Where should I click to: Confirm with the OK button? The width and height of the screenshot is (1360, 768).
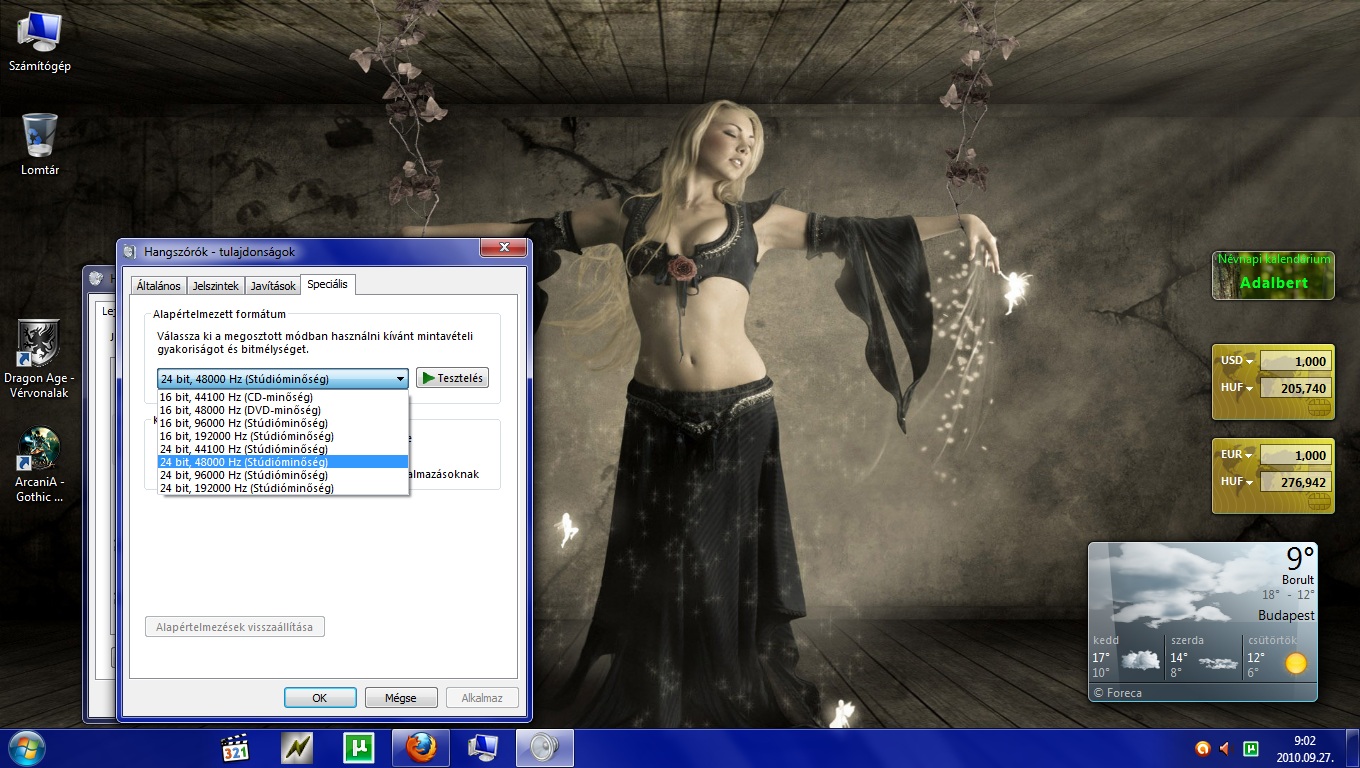[x=320, y=698]
